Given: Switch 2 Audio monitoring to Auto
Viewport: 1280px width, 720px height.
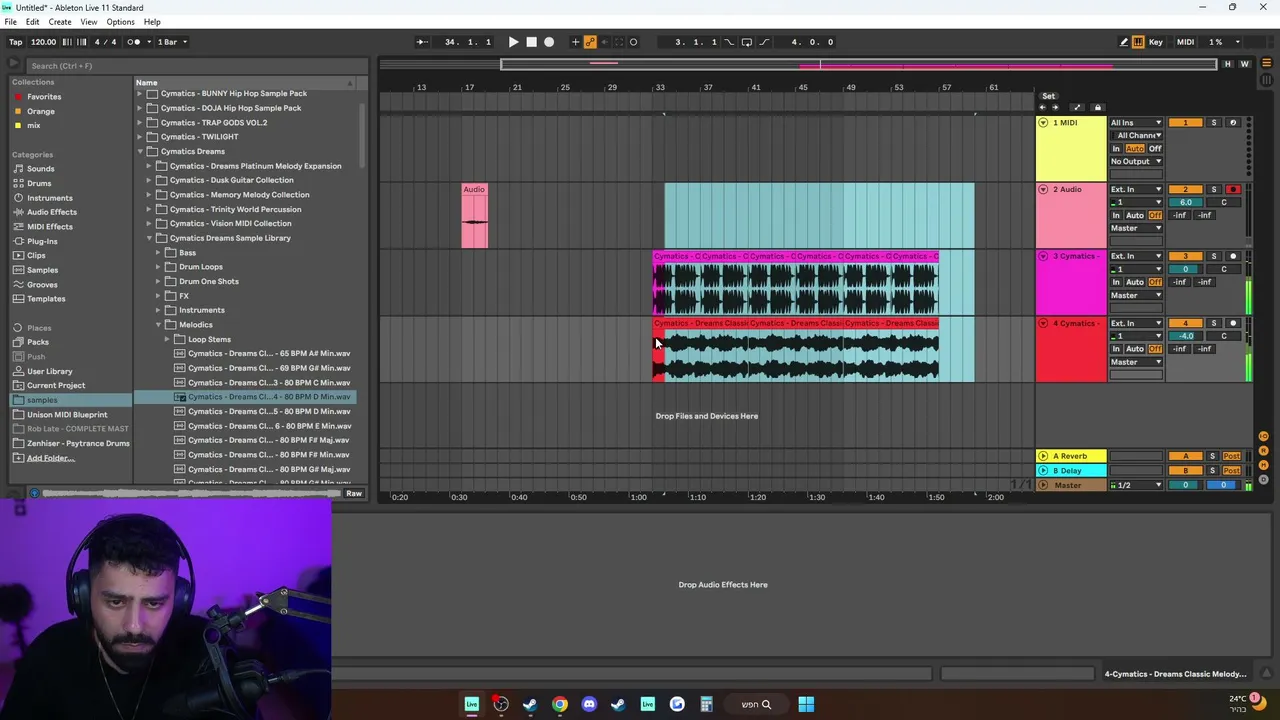Looking at the screenshot, I should [1135, 215].
